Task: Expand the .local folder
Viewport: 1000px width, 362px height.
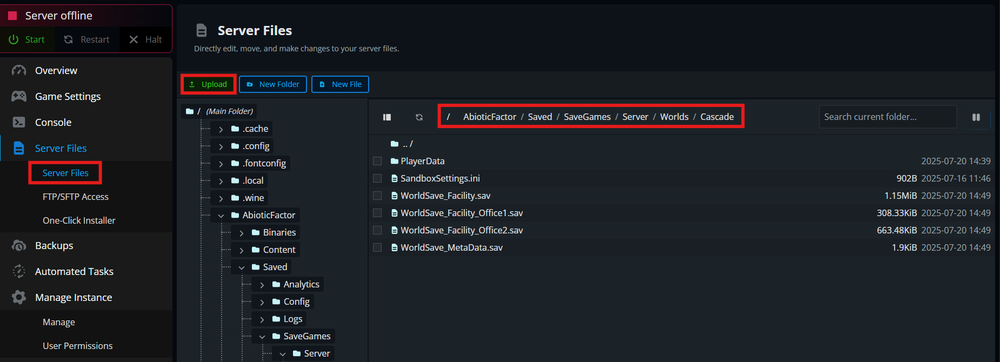Action: (221, 181)
